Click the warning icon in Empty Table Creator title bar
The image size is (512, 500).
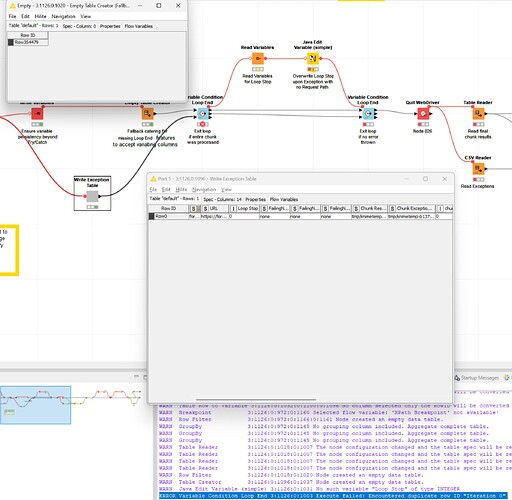(13, 6)
